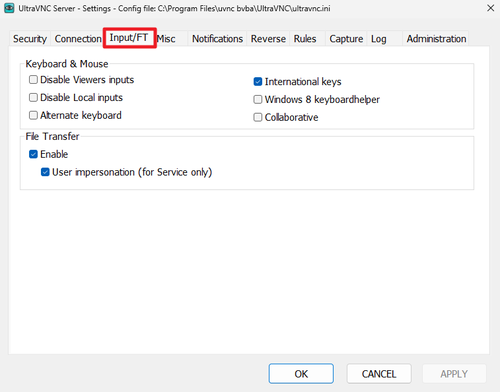
Task: Show the Capture tab
Action: pyautogui.click(x=346, y=39)
